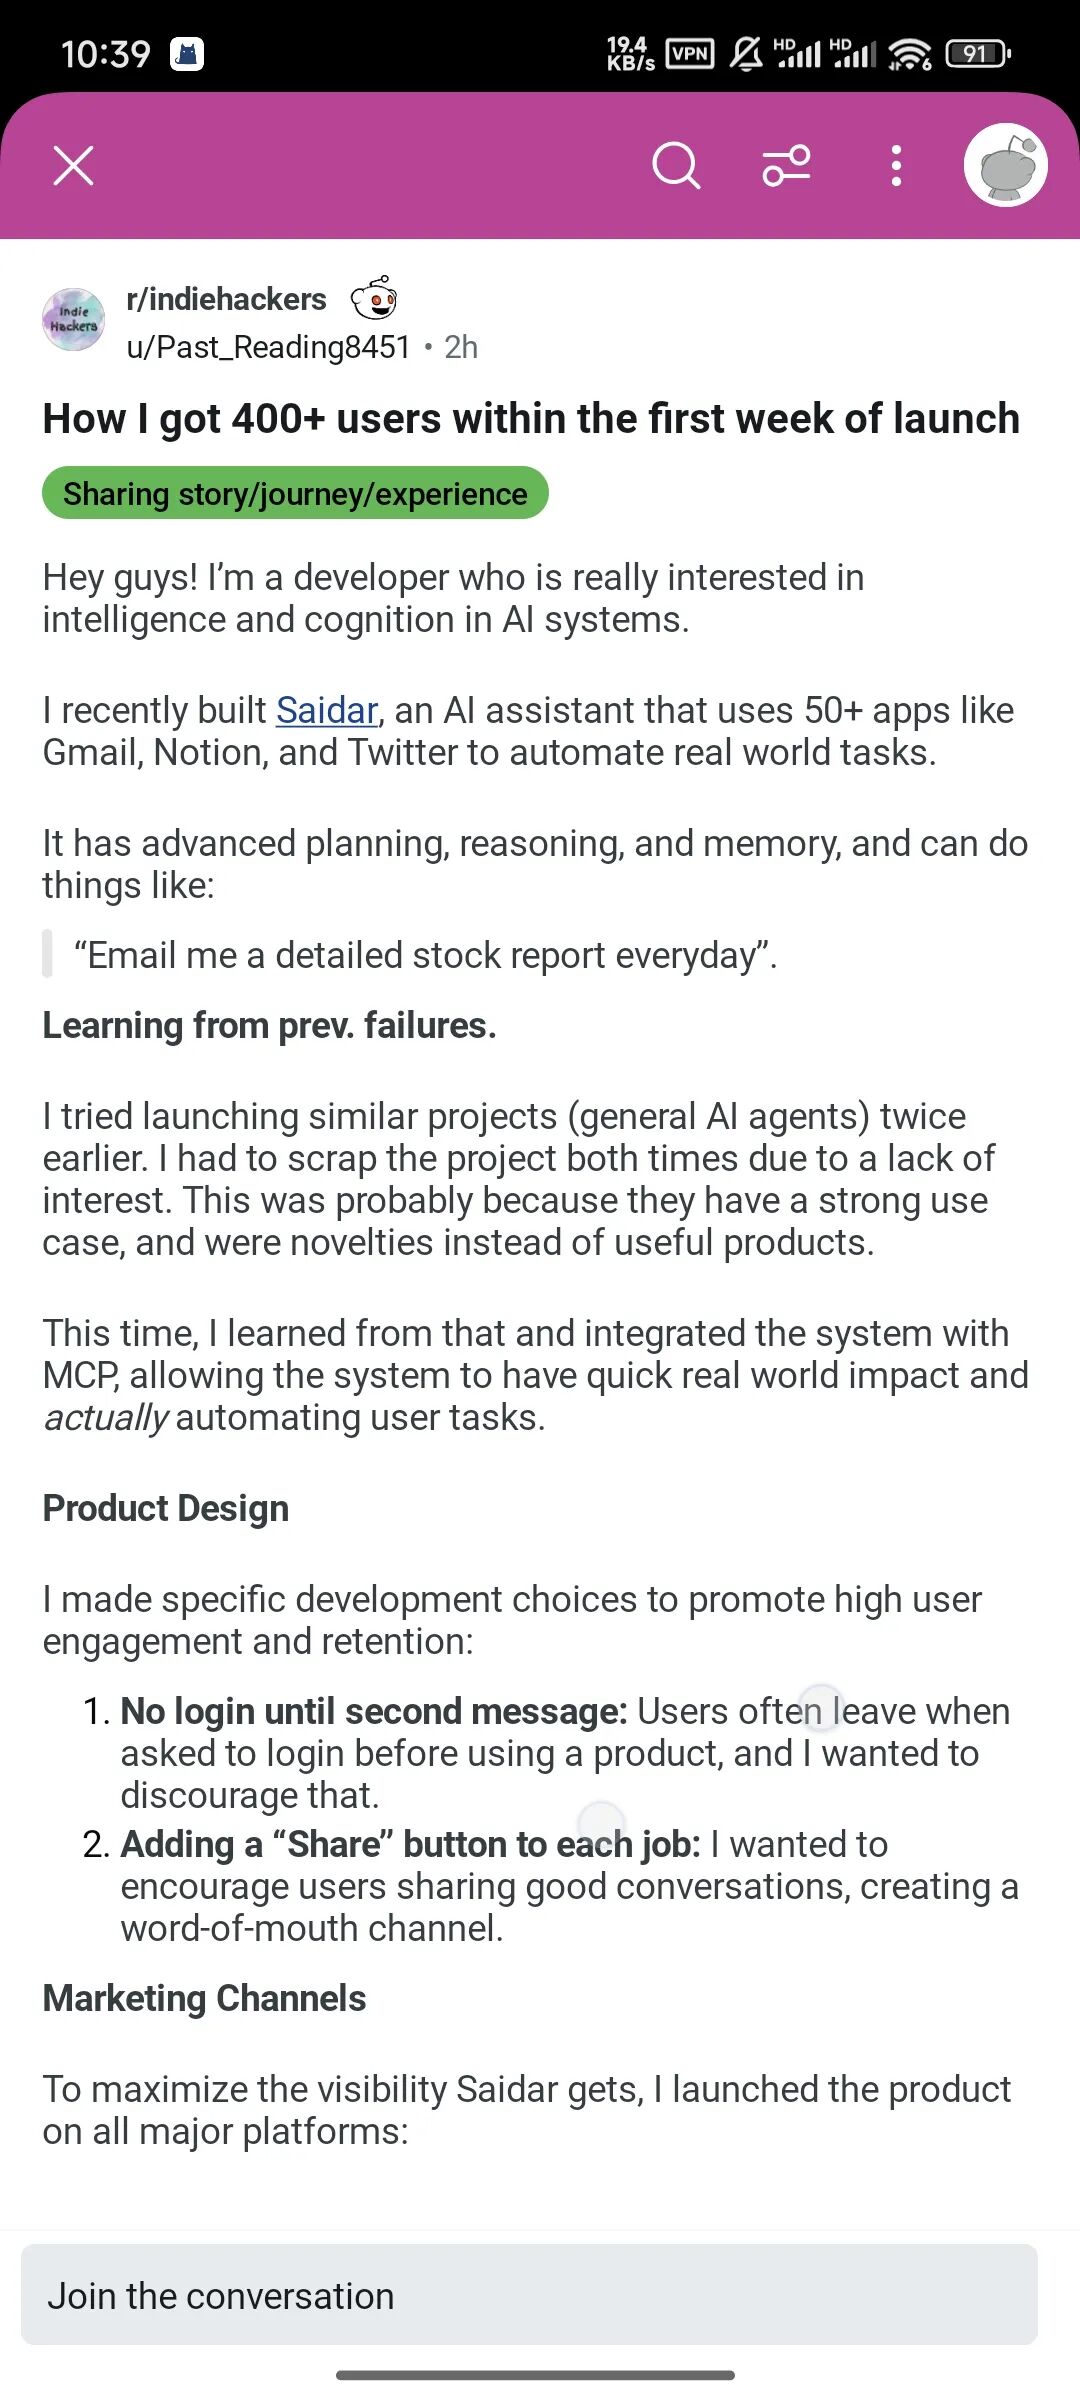This screenshot has width=1080, height=2400.
Task: Tap the Join the conversation field
Action: pyautogui.click(x=529, y=2295)
